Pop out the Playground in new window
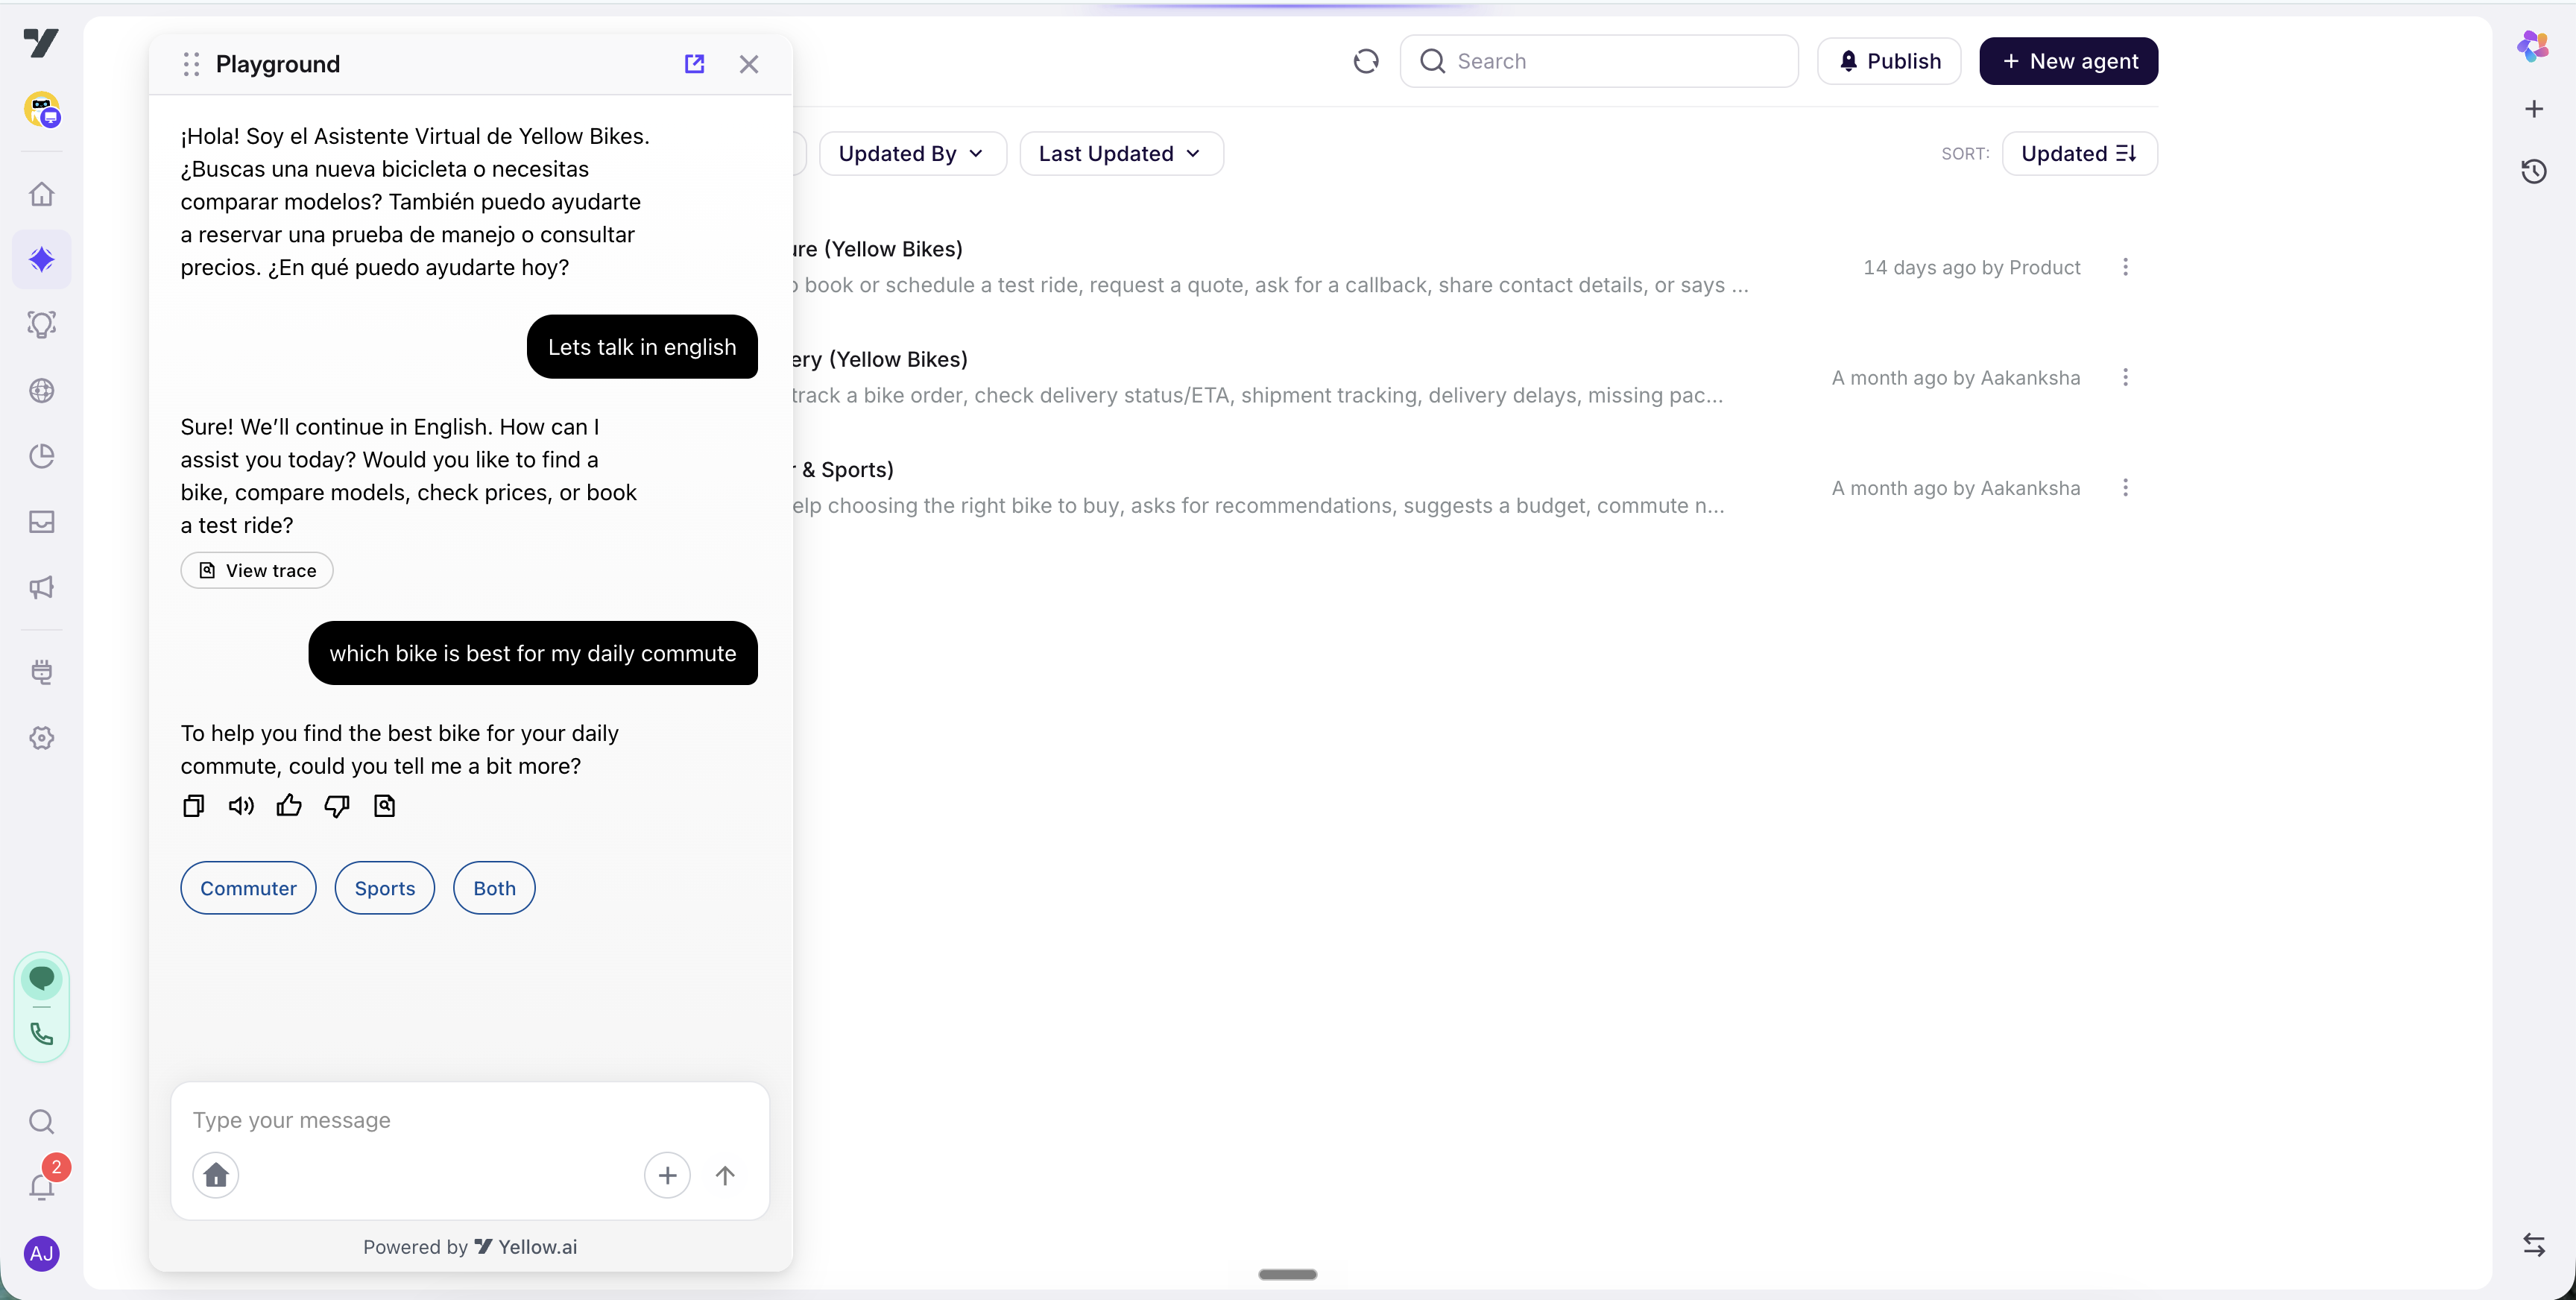 tap(694, 64)
